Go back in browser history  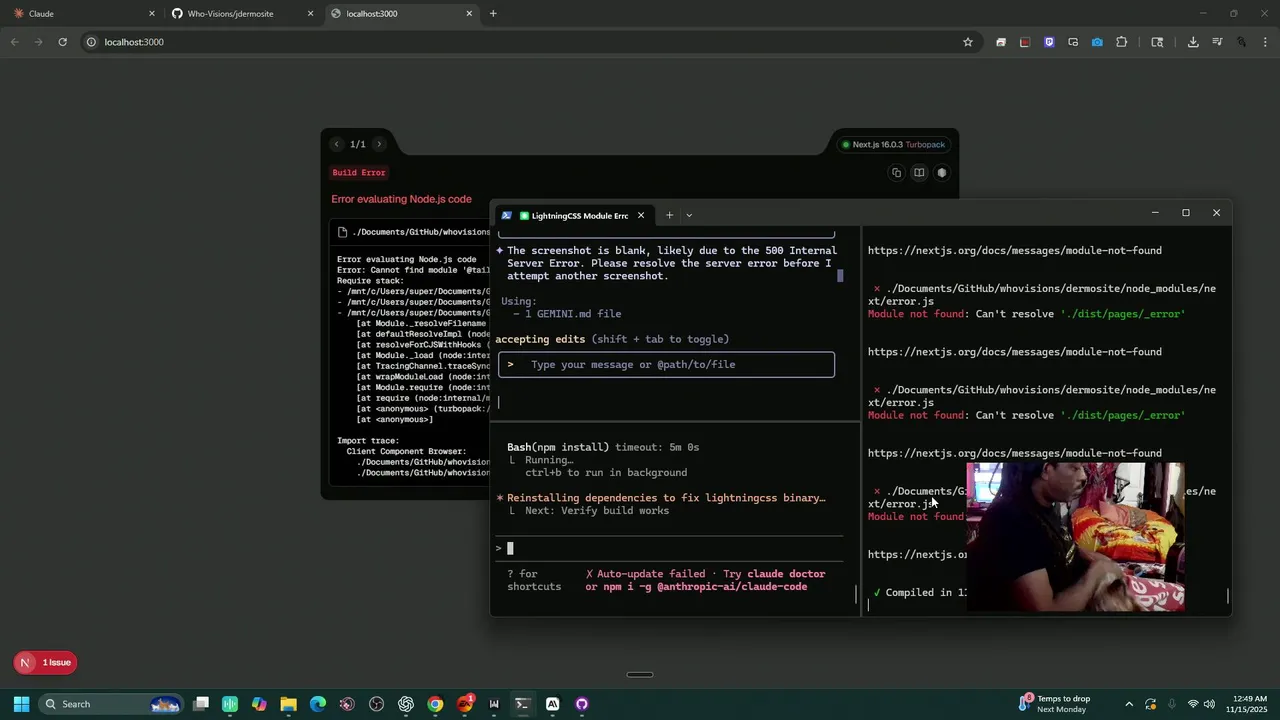coord(14,42)
